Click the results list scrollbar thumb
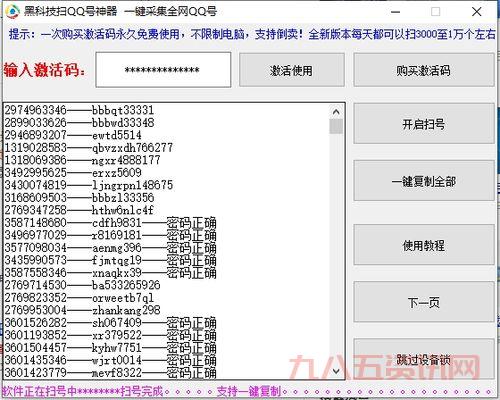This screenshot has width=500, height=400. (336, 127)
